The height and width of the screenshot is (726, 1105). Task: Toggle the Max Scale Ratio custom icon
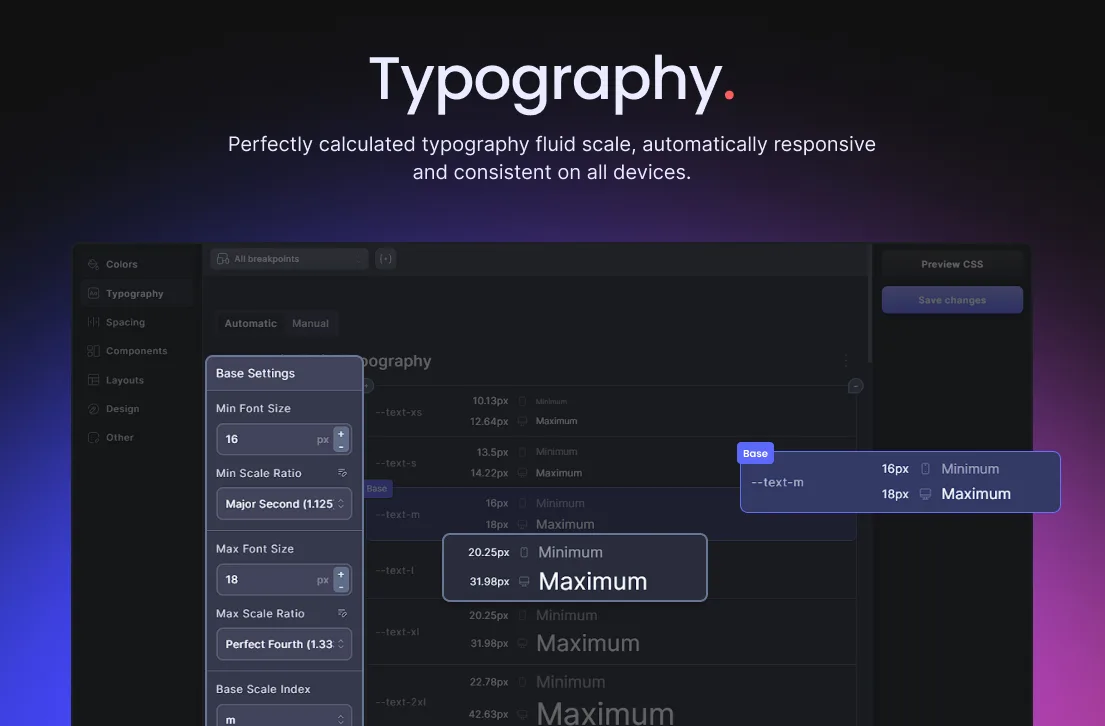pyautogui.click(x=342, y=613)
